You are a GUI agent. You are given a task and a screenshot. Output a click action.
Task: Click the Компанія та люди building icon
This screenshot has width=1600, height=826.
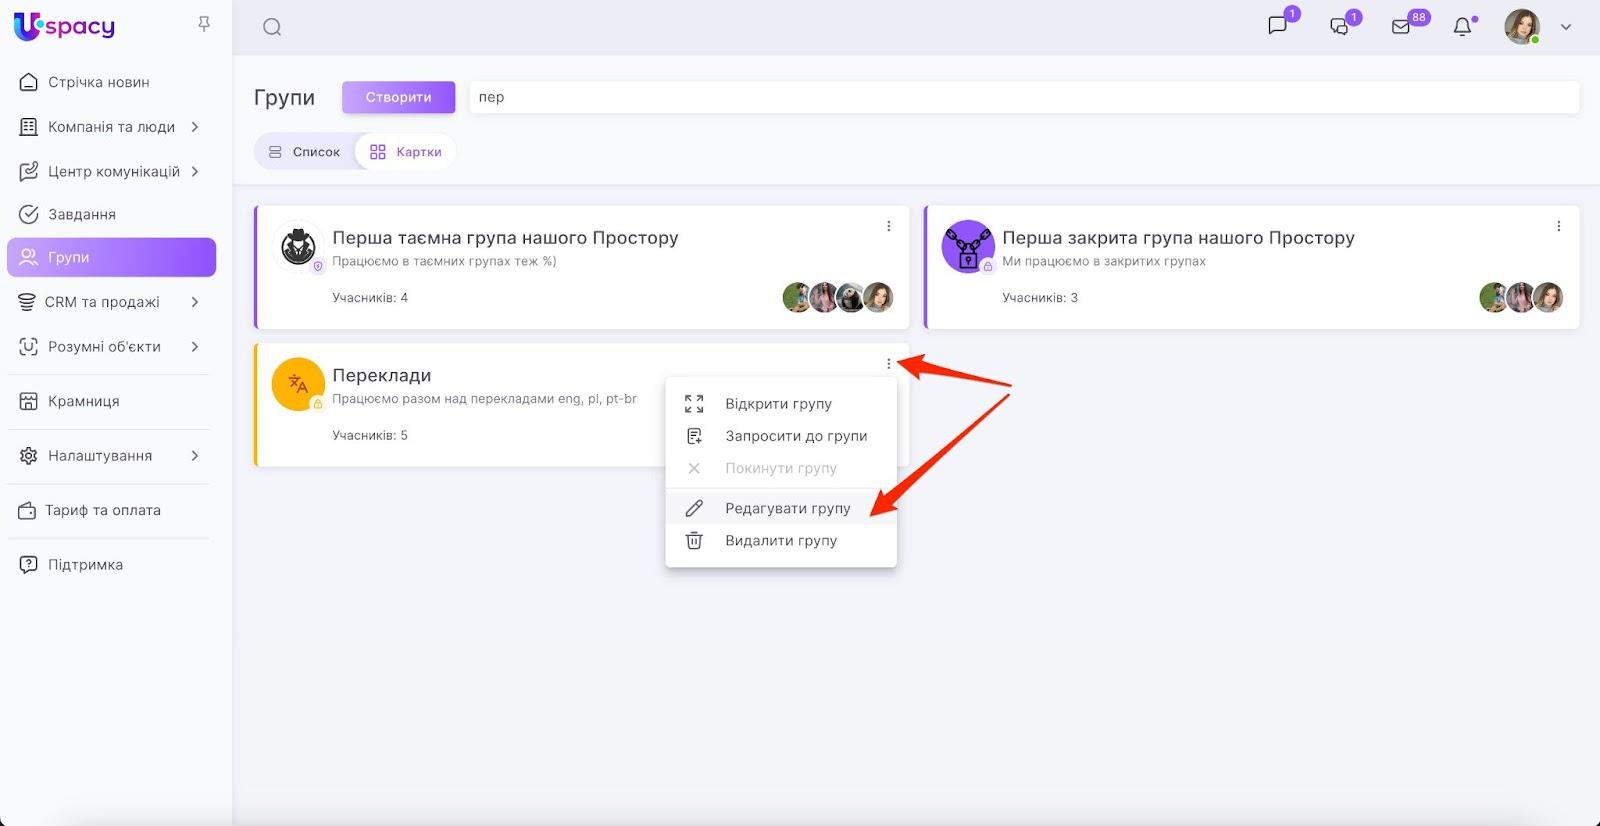click(29, 127)
